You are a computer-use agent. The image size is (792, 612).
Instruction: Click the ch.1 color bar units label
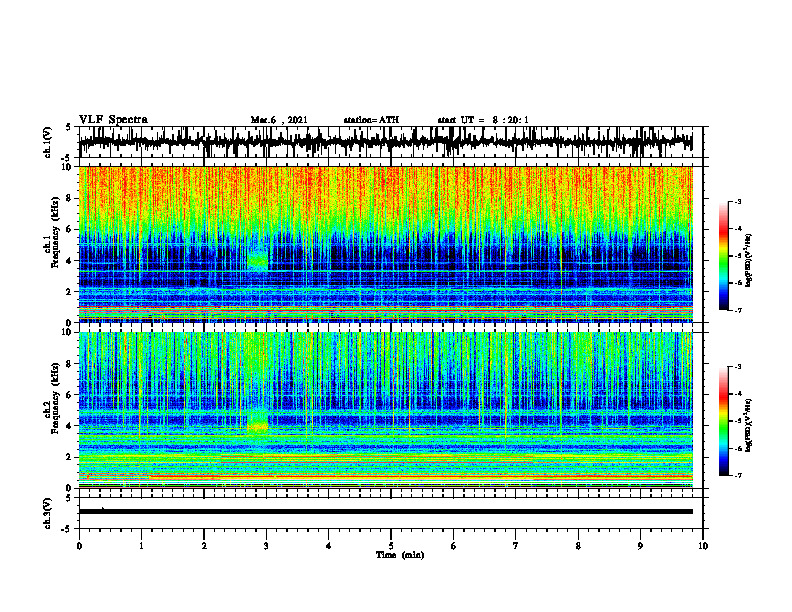(748, 260)
